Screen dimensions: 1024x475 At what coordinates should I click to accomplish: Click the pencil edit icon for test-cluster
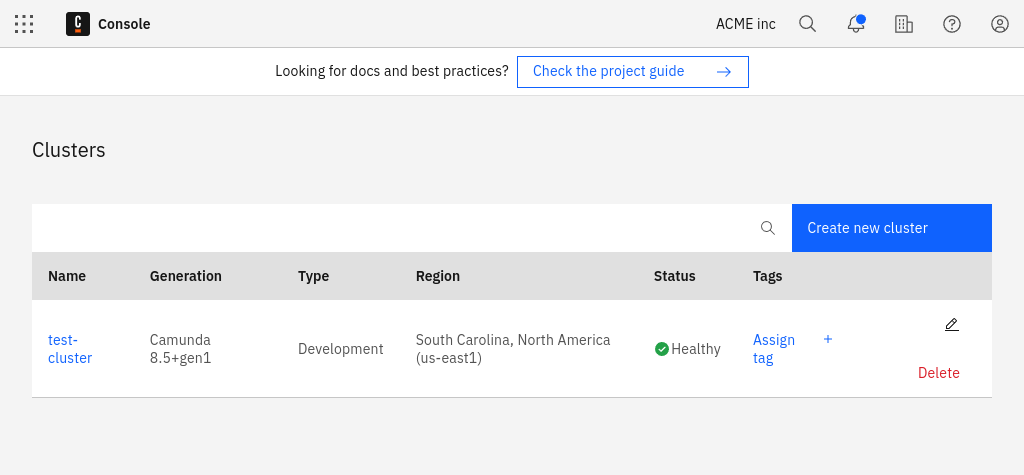click(951, 325)
